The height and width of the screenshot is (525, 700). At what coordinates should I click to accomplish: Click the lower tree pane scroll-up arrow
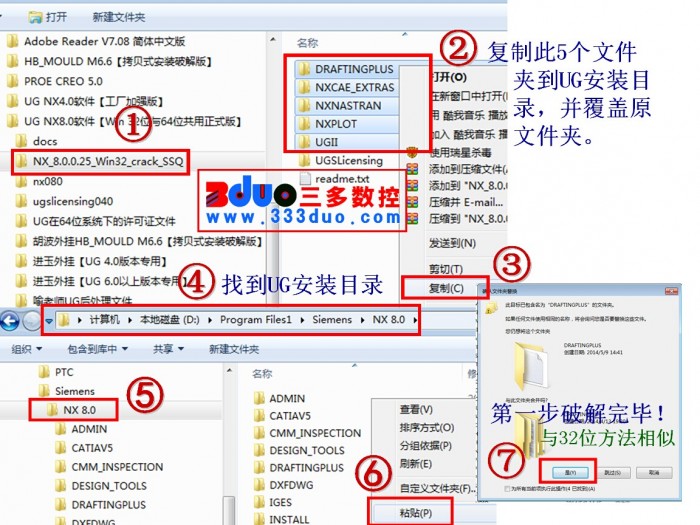click(x=229, y=371)
